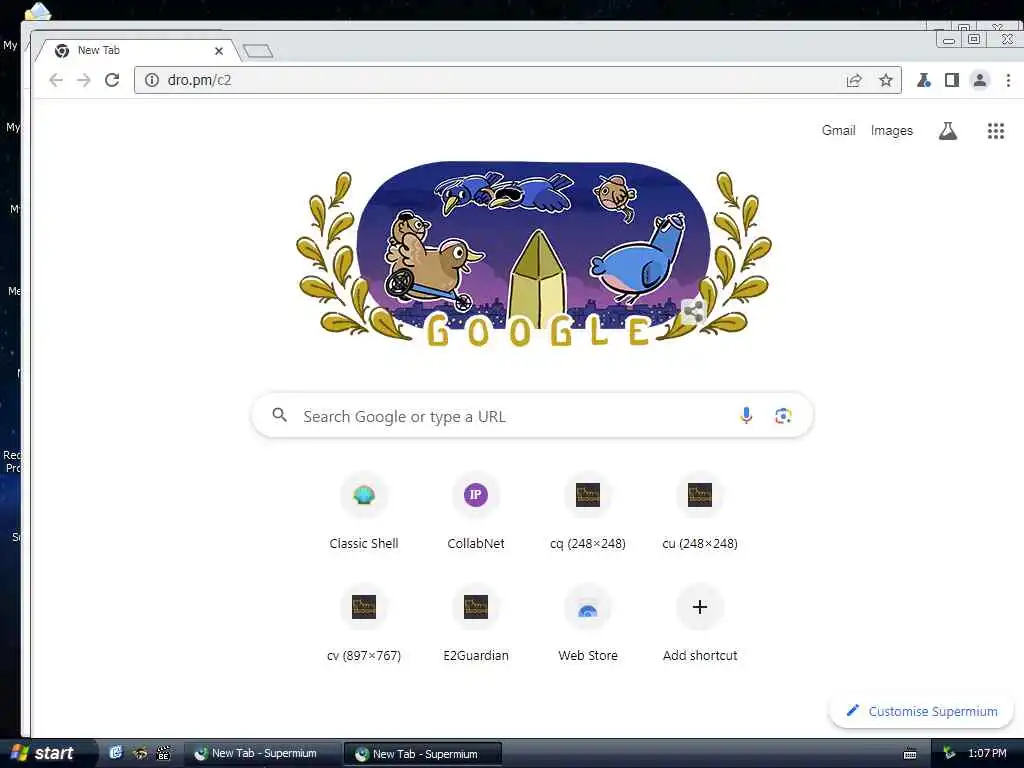Screen dimensions: 1024x768
Task: View site information icon in address bar
Action: point(152,80)
